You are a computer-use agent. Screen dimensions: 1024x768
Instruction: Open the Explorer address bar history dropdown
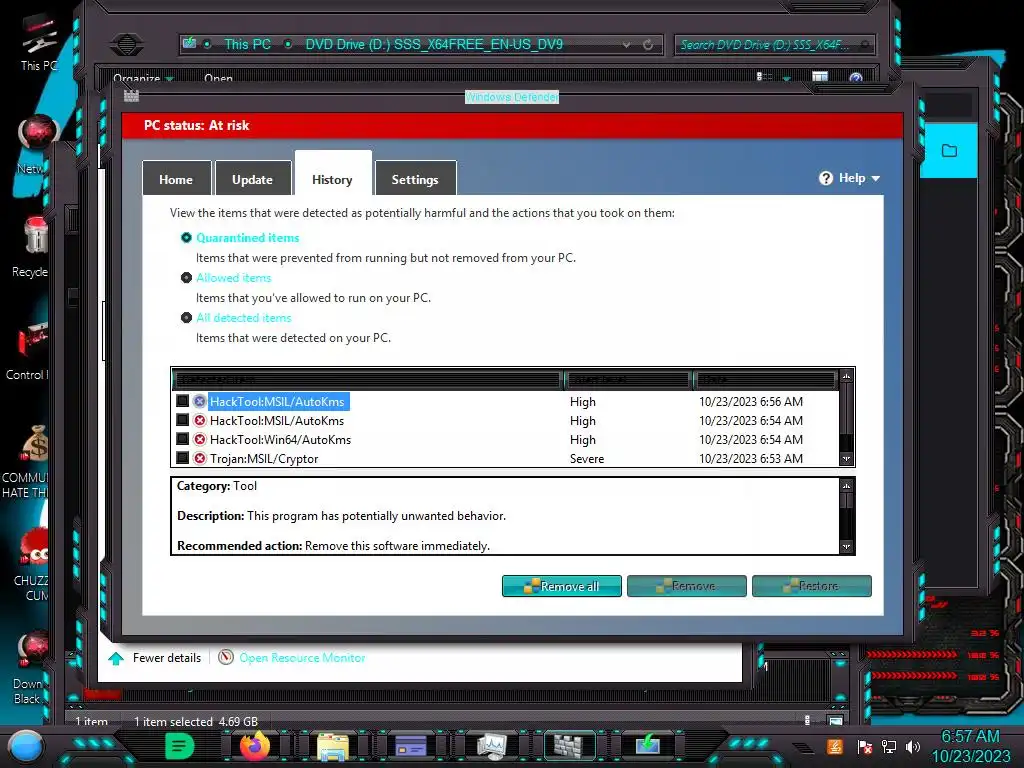[626, 44]
